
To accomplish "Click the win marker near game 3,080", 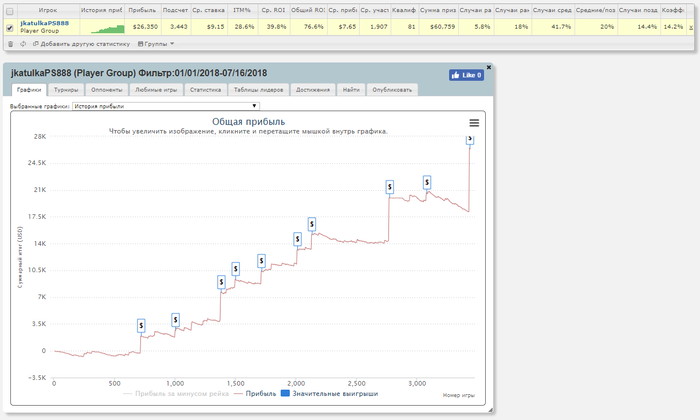I will tap(427, 182).
